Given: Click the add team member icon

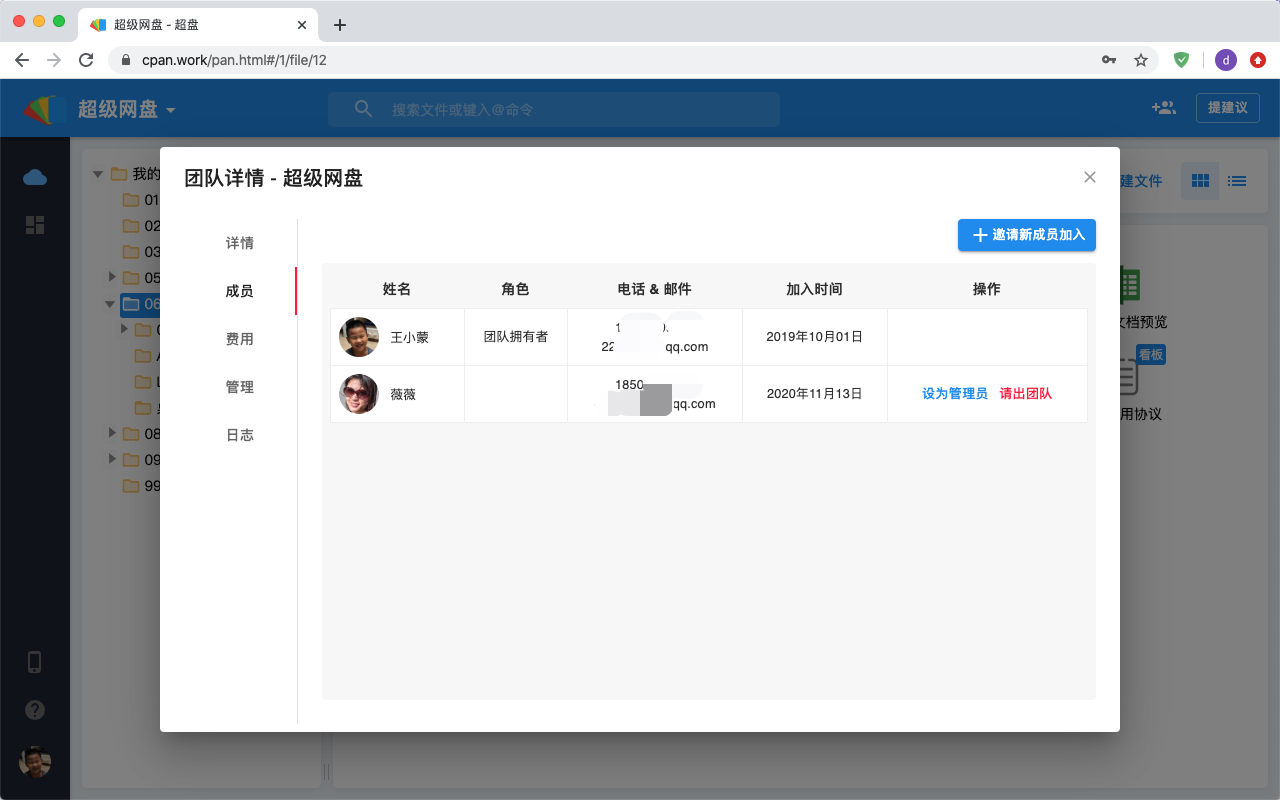Looking at the screenshot, I should point(1163,108).
